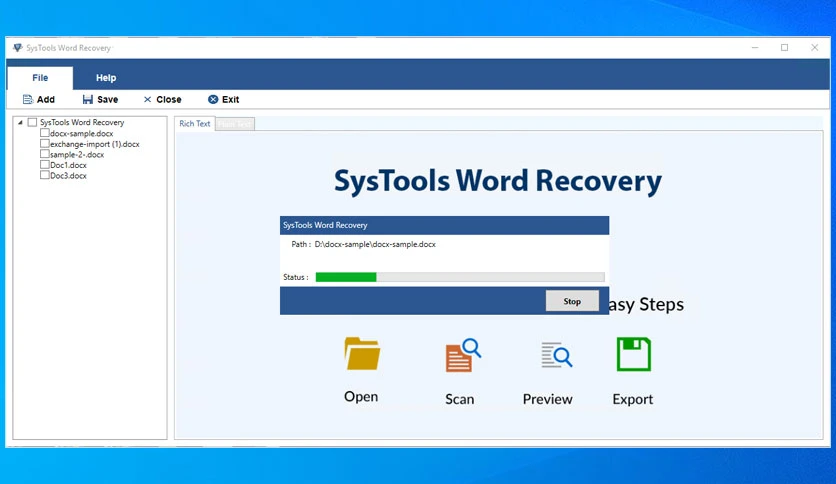Click the Exit circle icon
This screenshot has height=484, width=836.
click(213, 99)
